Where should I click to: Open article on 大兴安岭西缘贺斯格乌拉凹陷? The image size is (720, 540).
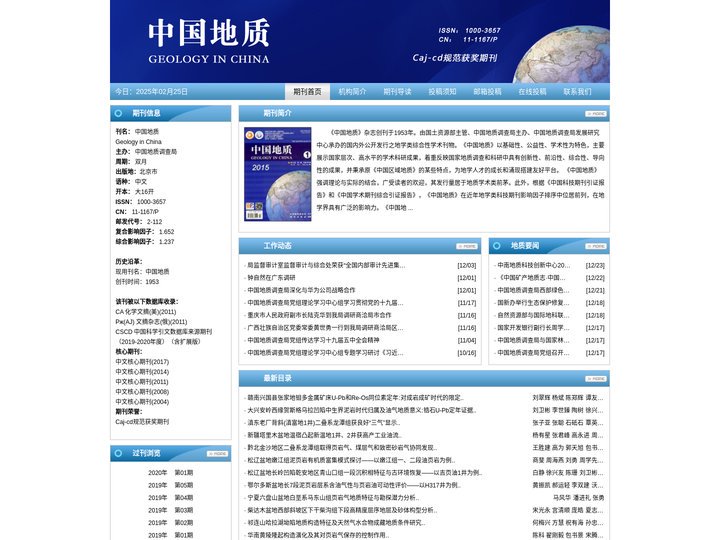362,411
